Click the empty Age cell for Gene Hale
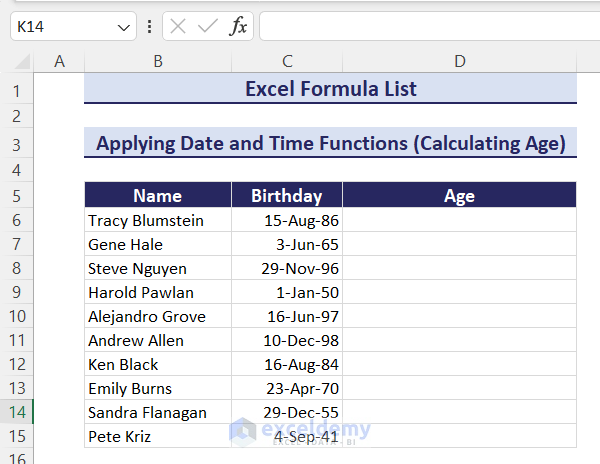The image size is (600, 464). 459,244
